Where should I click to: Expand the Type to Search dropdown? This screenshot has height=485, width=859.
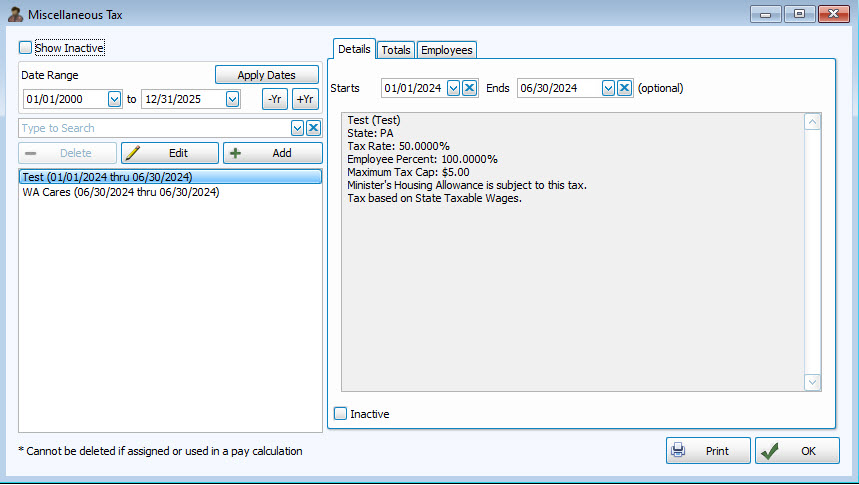pyautogui.click(x=297, y=128)
